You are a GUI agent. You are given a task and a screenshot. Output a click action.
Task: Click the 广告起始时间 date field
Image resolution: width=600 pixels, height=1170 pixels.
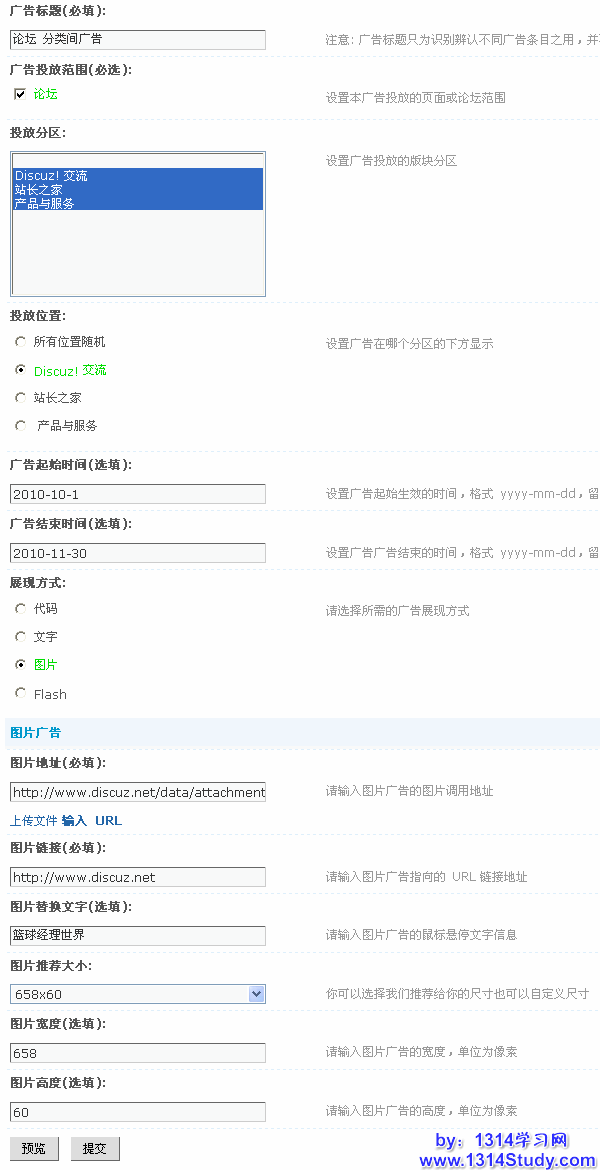tap(138, 494)
